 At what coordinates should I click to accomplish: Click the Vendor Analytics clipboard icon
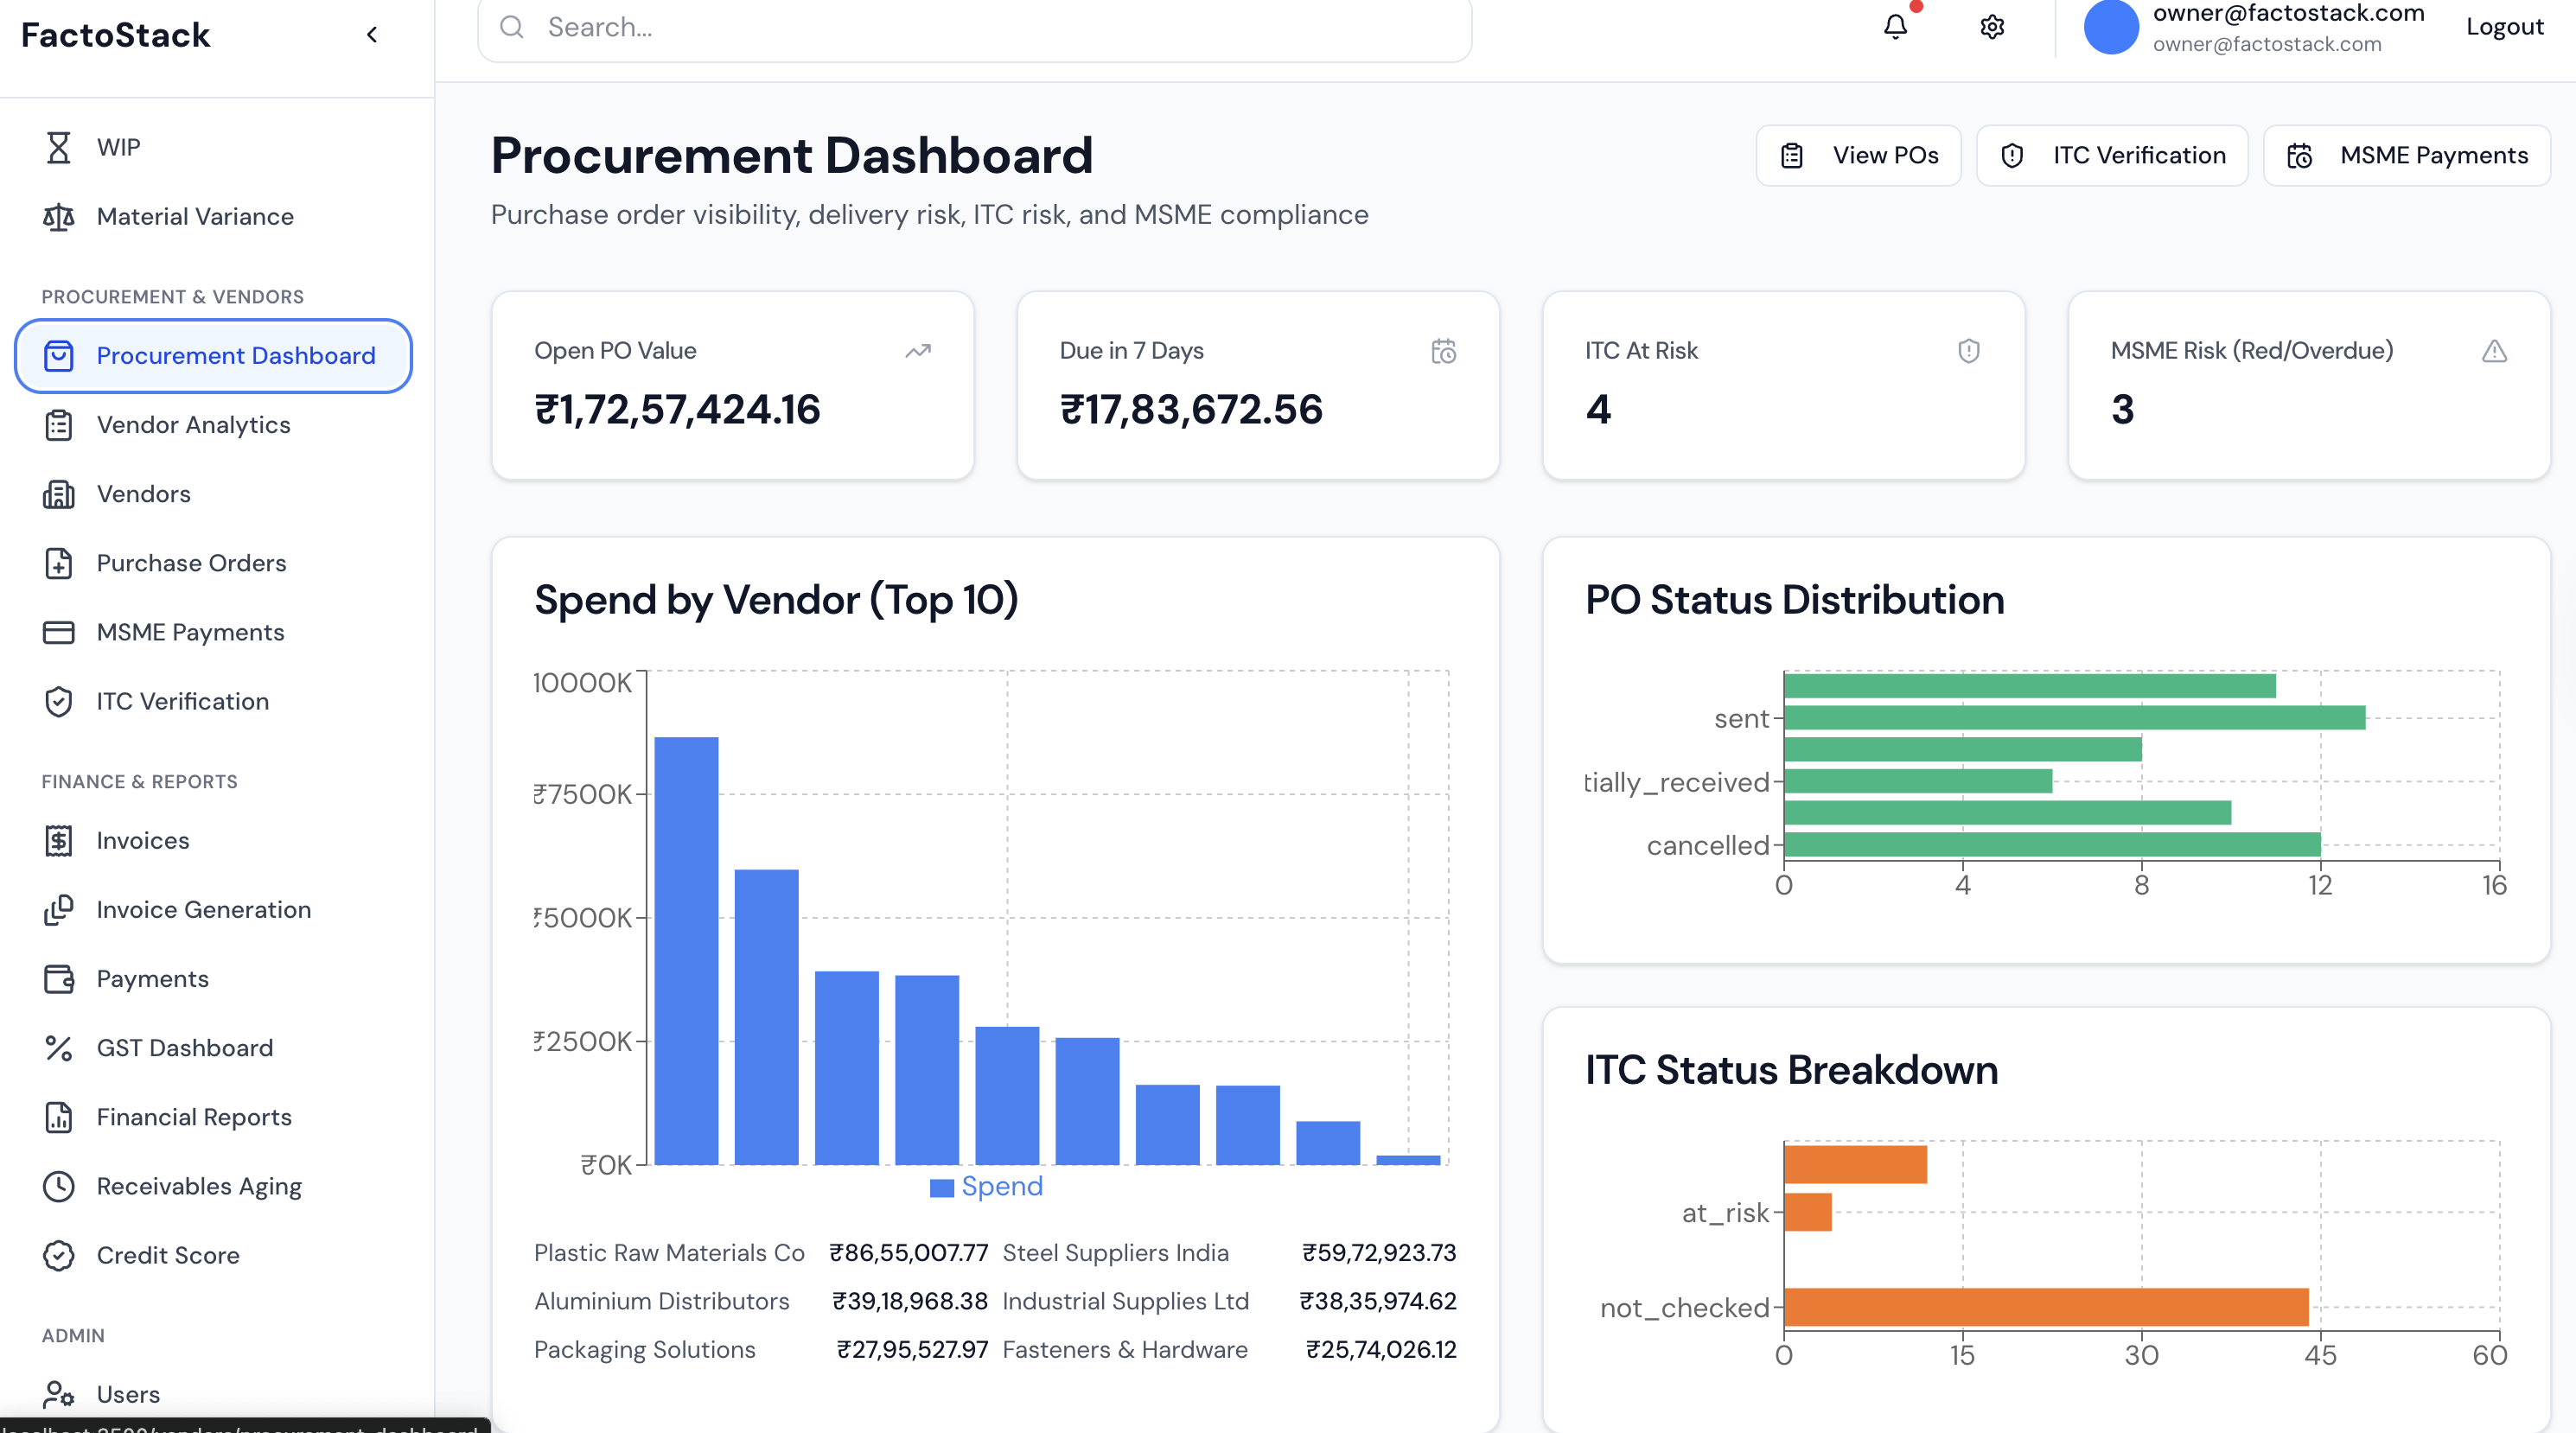(x=59, y=424)
